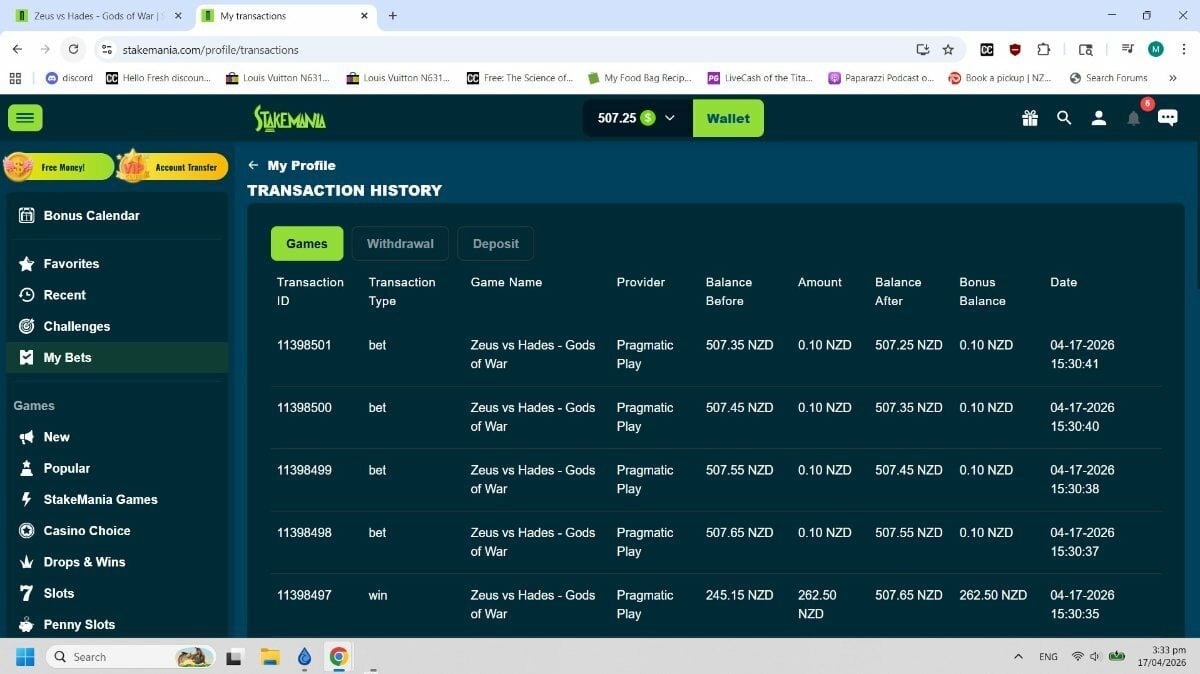The image size is (1200, 674).
Task: Switch to the Deposit tab
Action: [495, 243]
